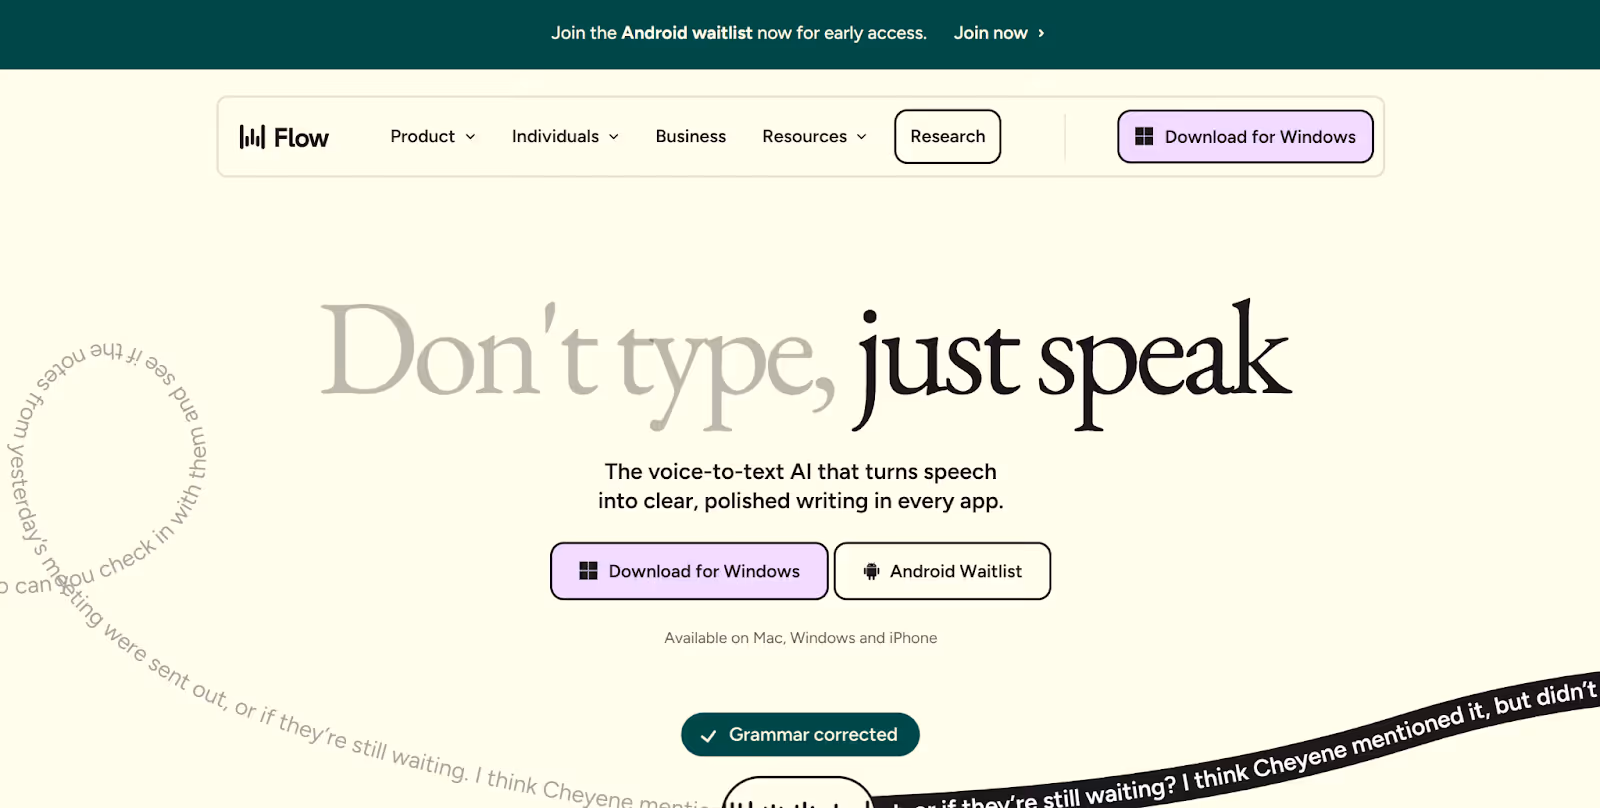1600x808 pixels.
Task: Click the Flow logo in the navbar
Action: pos(284,137)
